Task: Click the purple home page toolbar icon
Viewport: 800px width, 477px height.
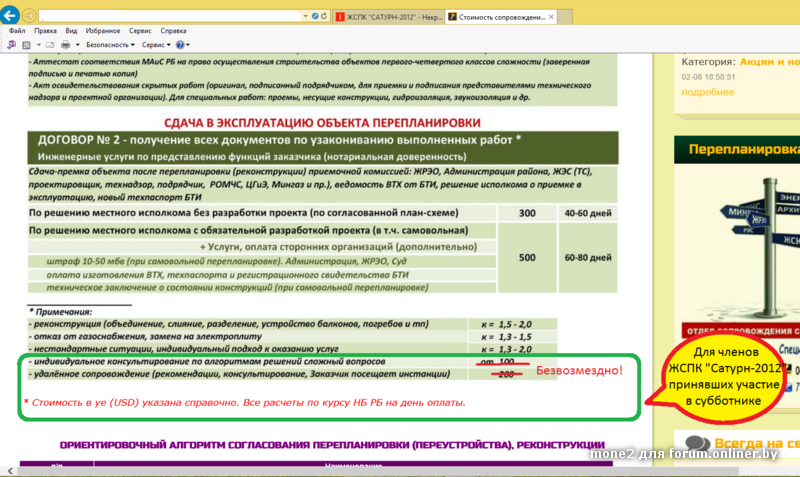Action: (11, 45)
